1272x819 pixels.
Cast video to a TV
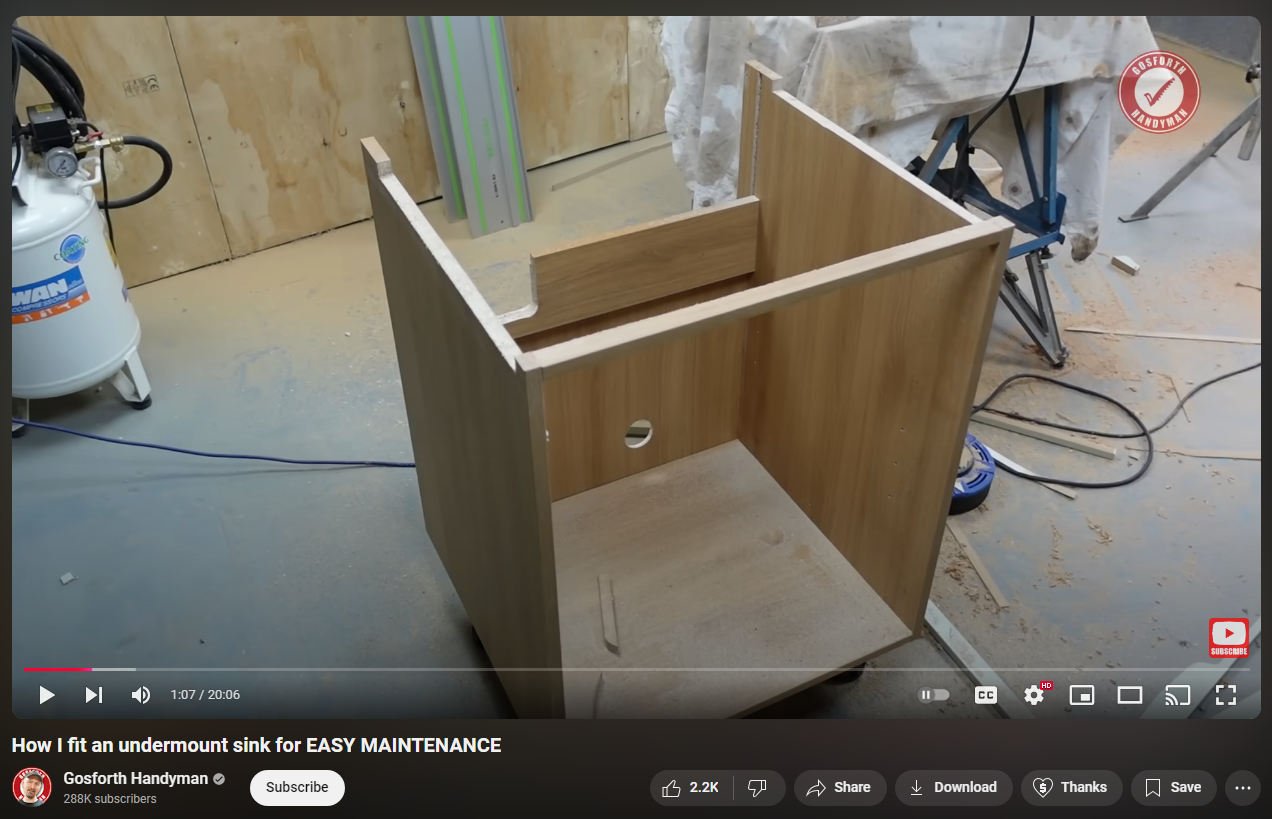click(1178, 695)
